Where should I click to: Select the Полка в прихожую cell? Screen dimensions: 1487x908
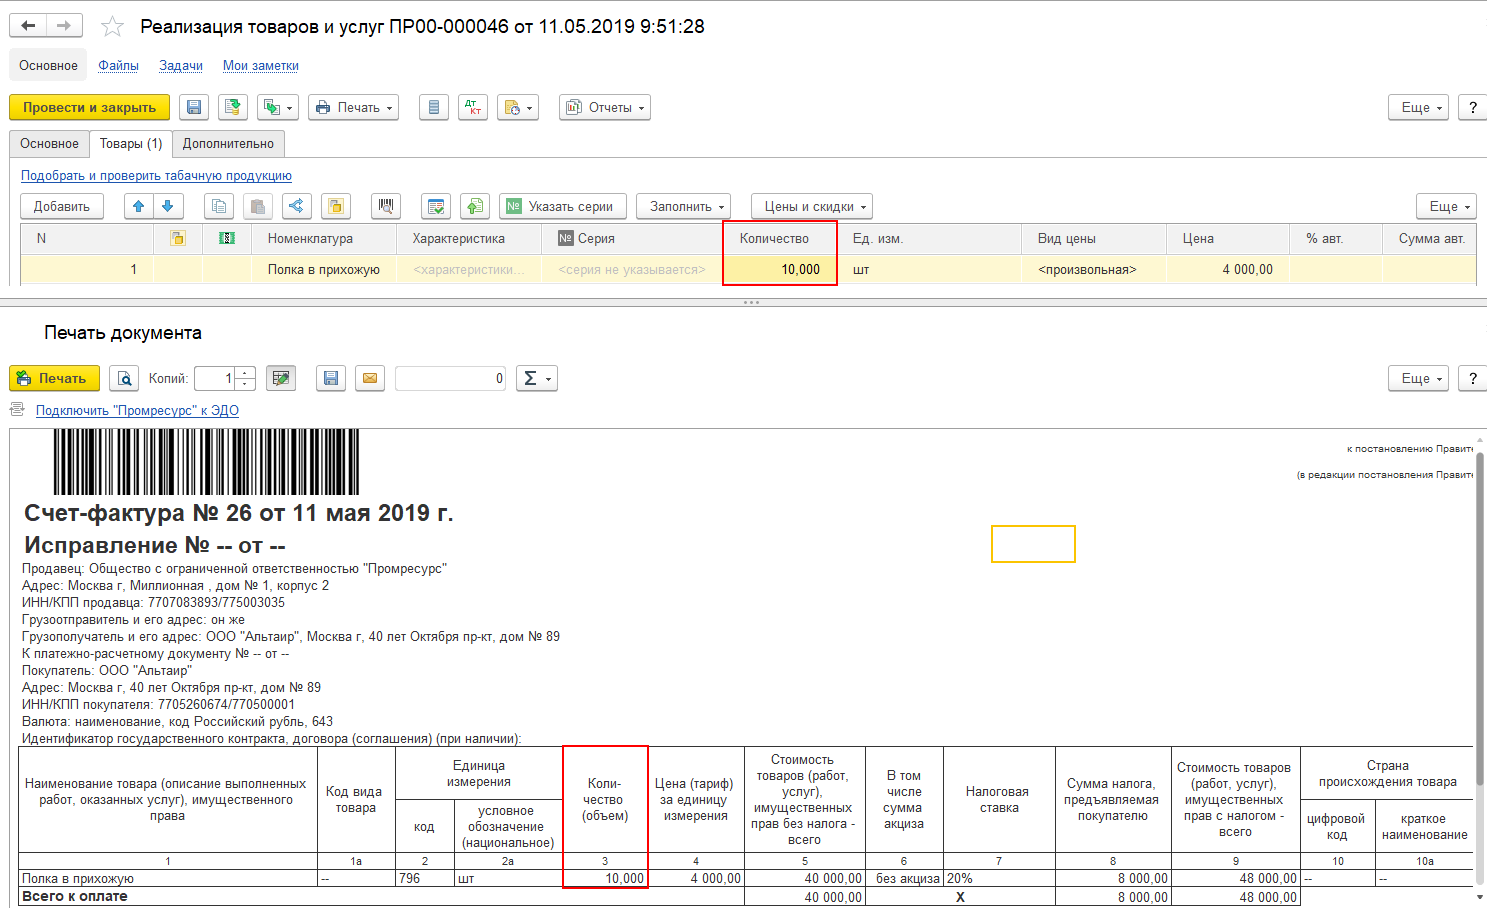pos(324,269)
